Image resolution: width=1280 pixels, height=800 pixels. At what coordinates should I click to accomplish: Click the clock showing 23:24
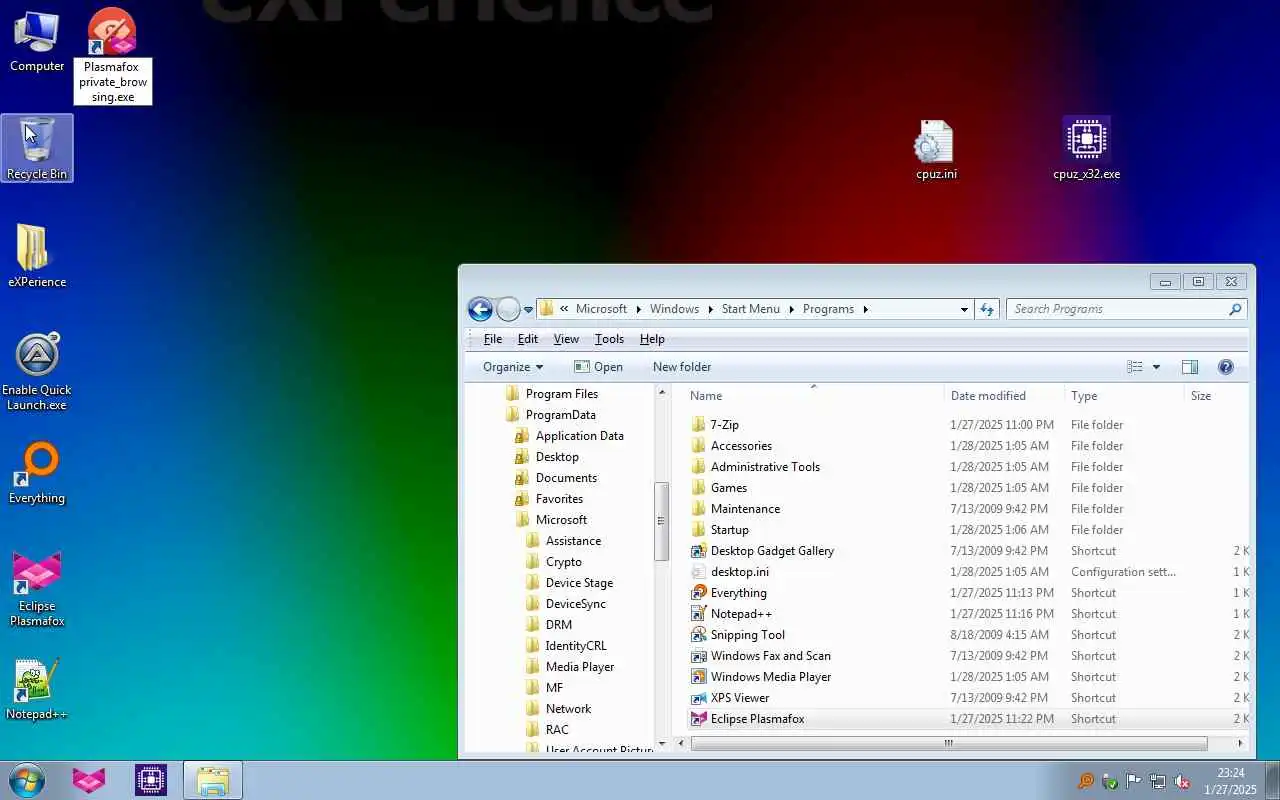point(1230,780)
